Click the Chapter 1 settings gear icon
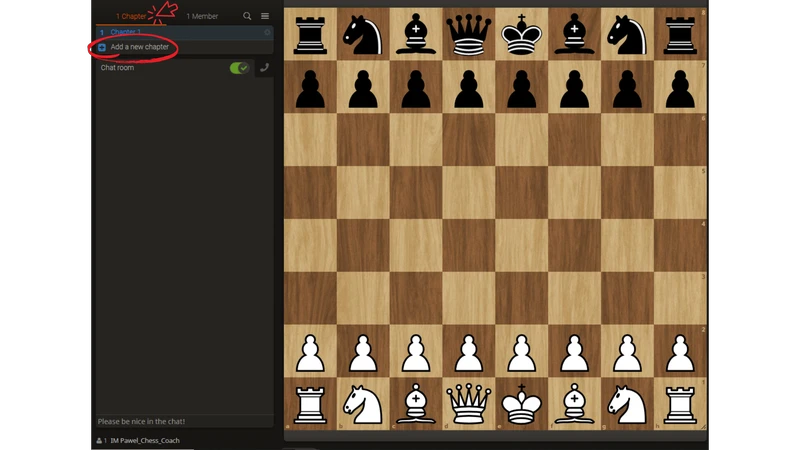 pyautogui.click(x=267, y=33)
